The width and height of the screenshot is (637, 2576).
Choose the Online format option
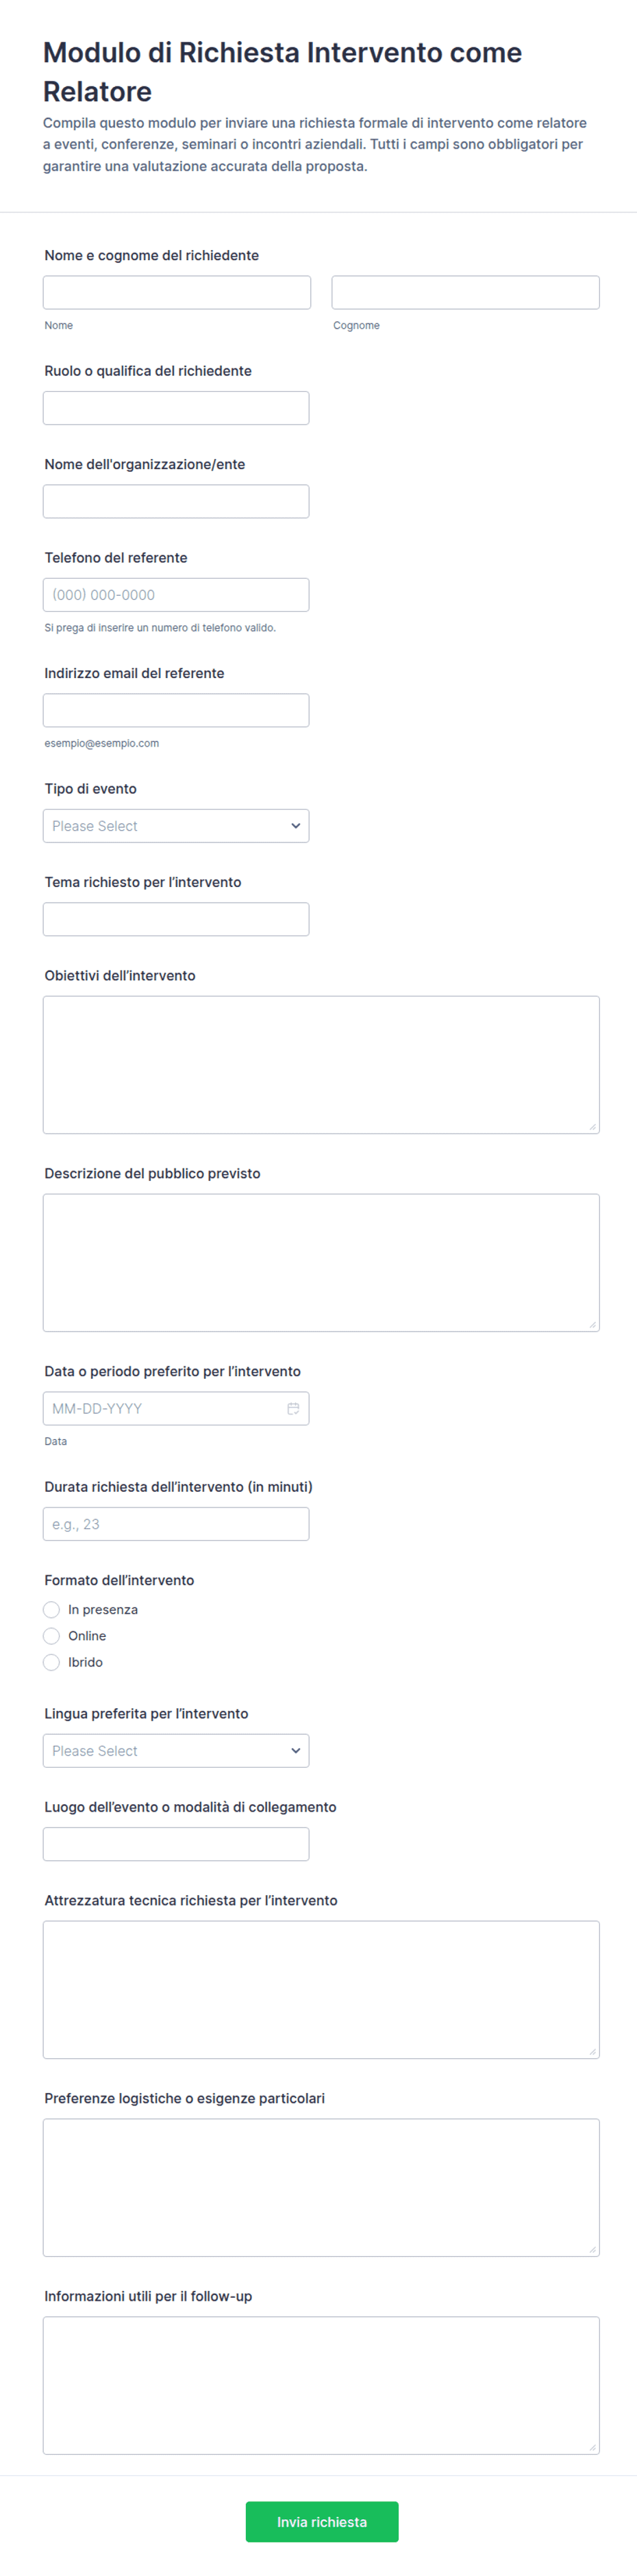click(x=51, y=1635)
